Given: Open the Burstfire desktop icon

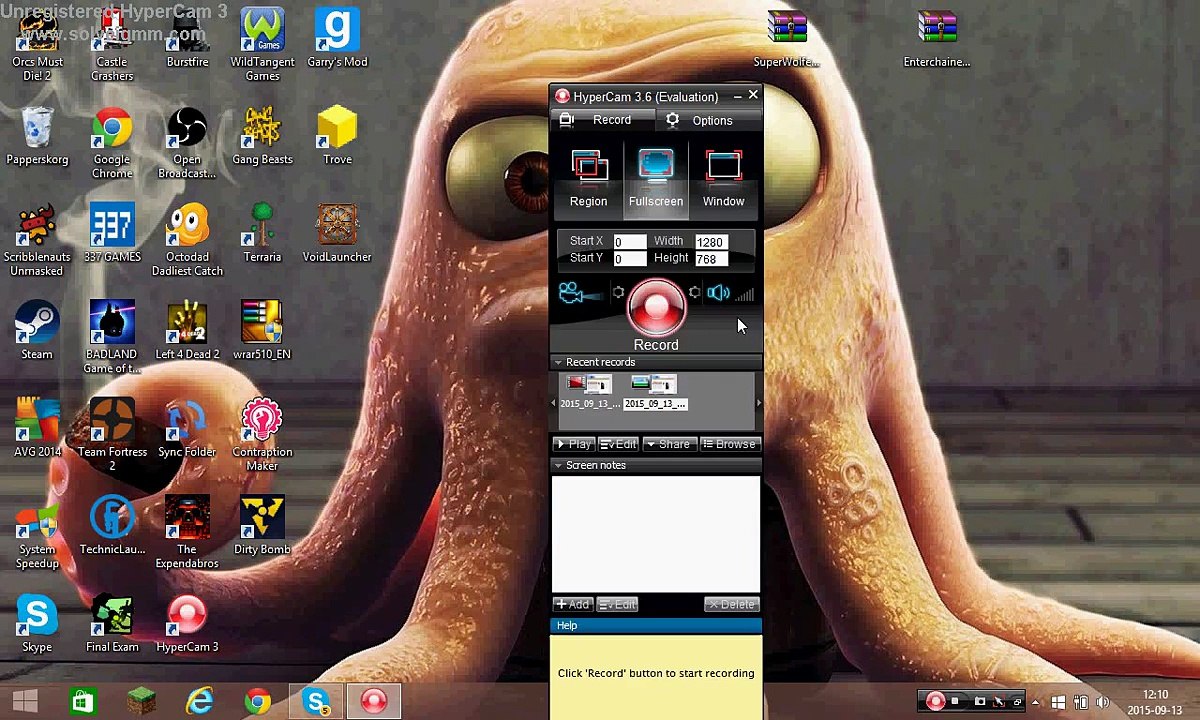Looking at the screenshot, I should (x=187, y=40).
